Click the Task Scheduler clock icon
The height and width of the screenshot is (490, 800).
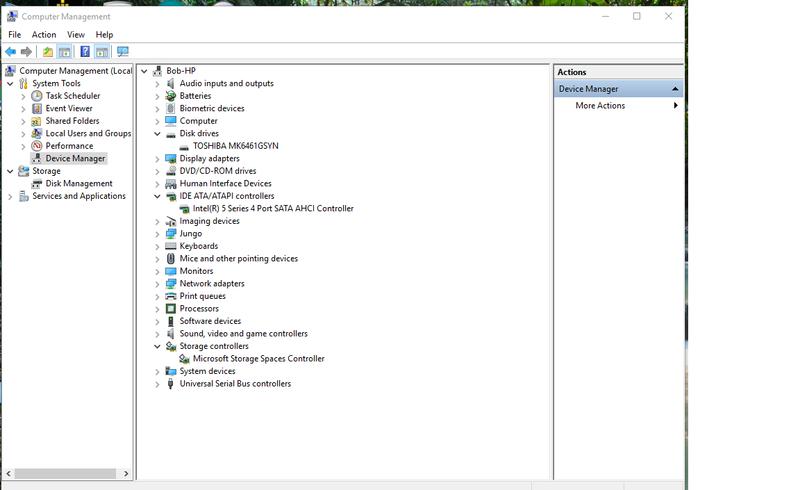coord(37,96)
